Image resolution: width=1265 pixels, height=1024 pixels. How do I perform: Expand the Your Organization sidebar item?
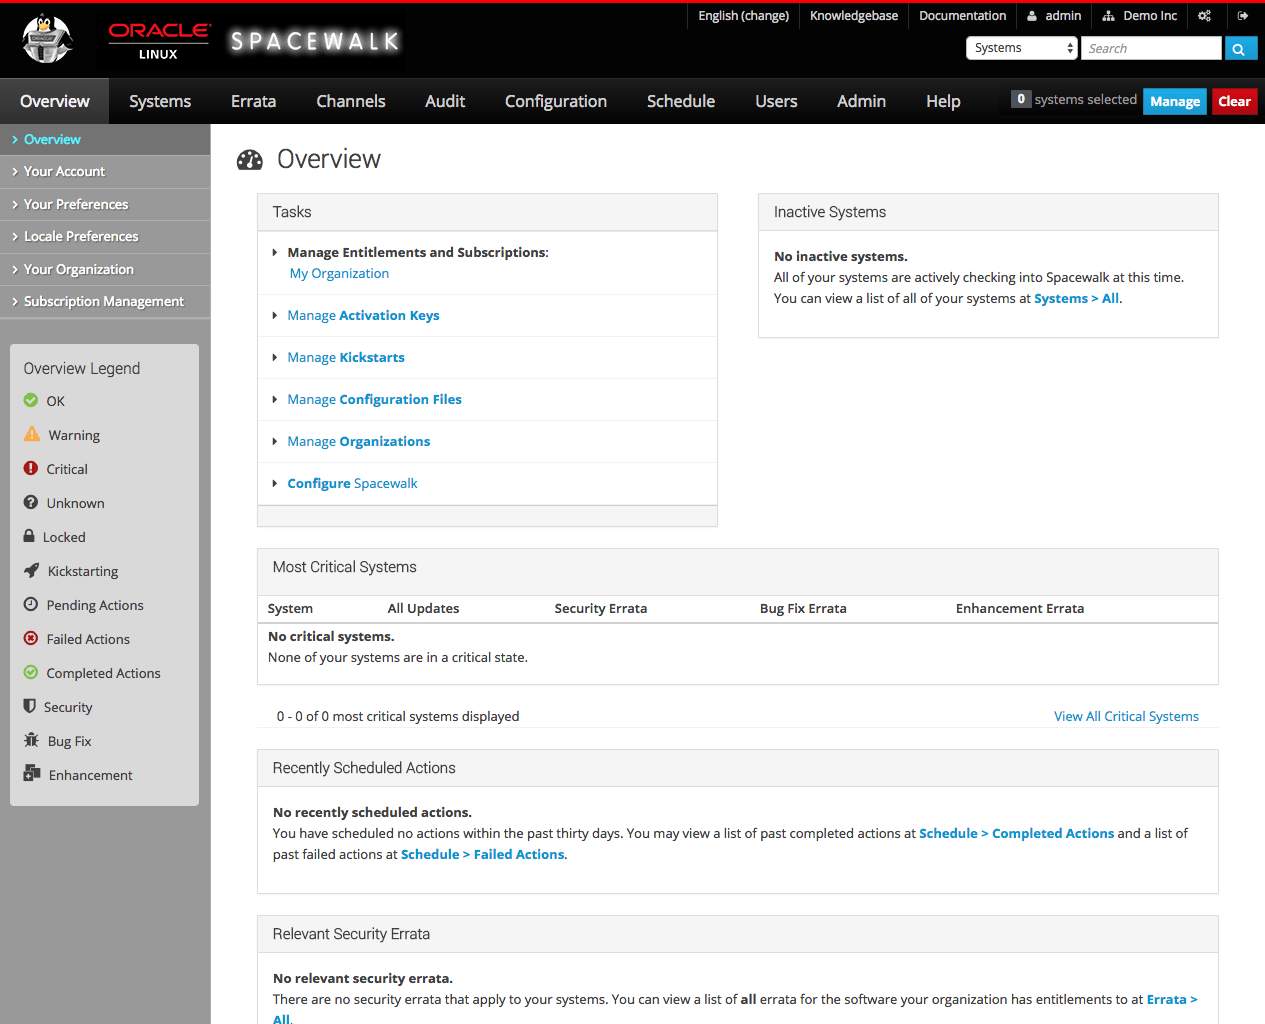coord(105,269)
